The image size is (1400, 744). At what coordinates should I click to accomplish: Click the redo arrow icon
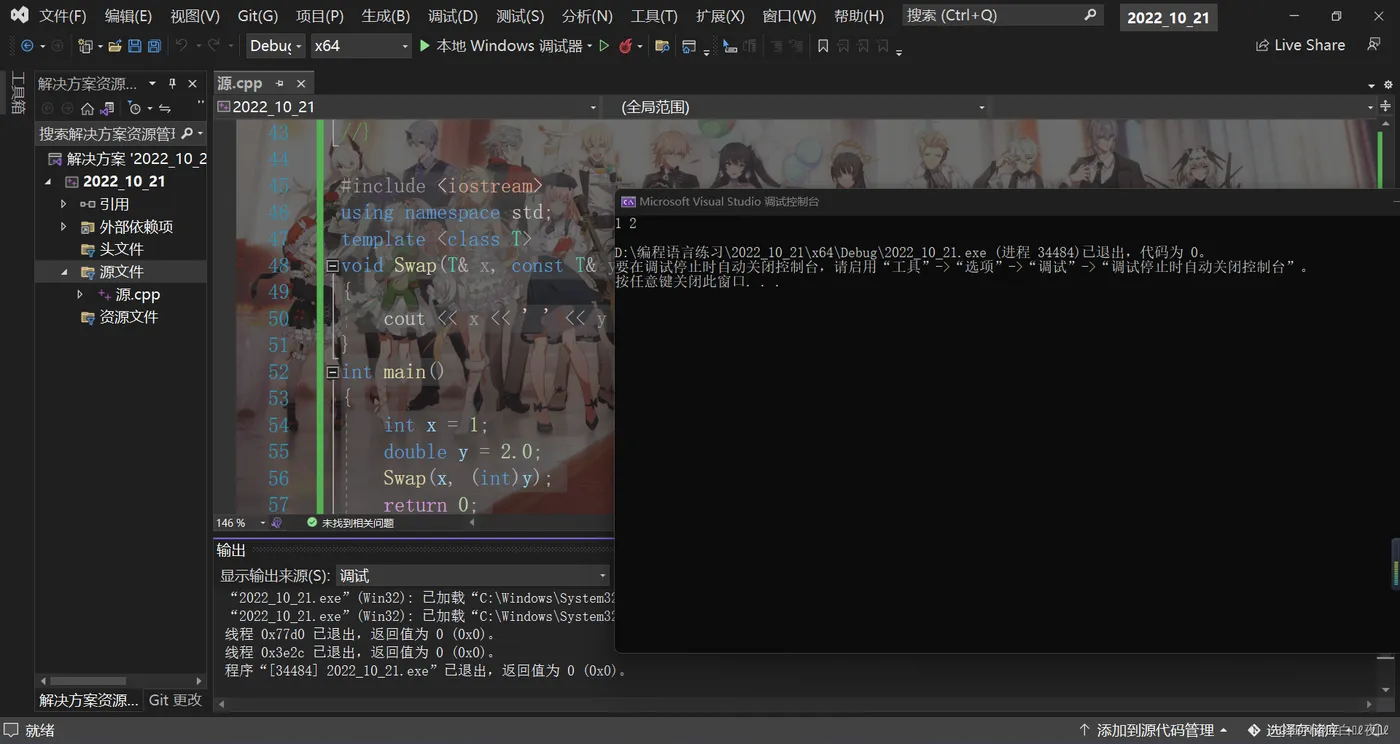click(214, 46)
